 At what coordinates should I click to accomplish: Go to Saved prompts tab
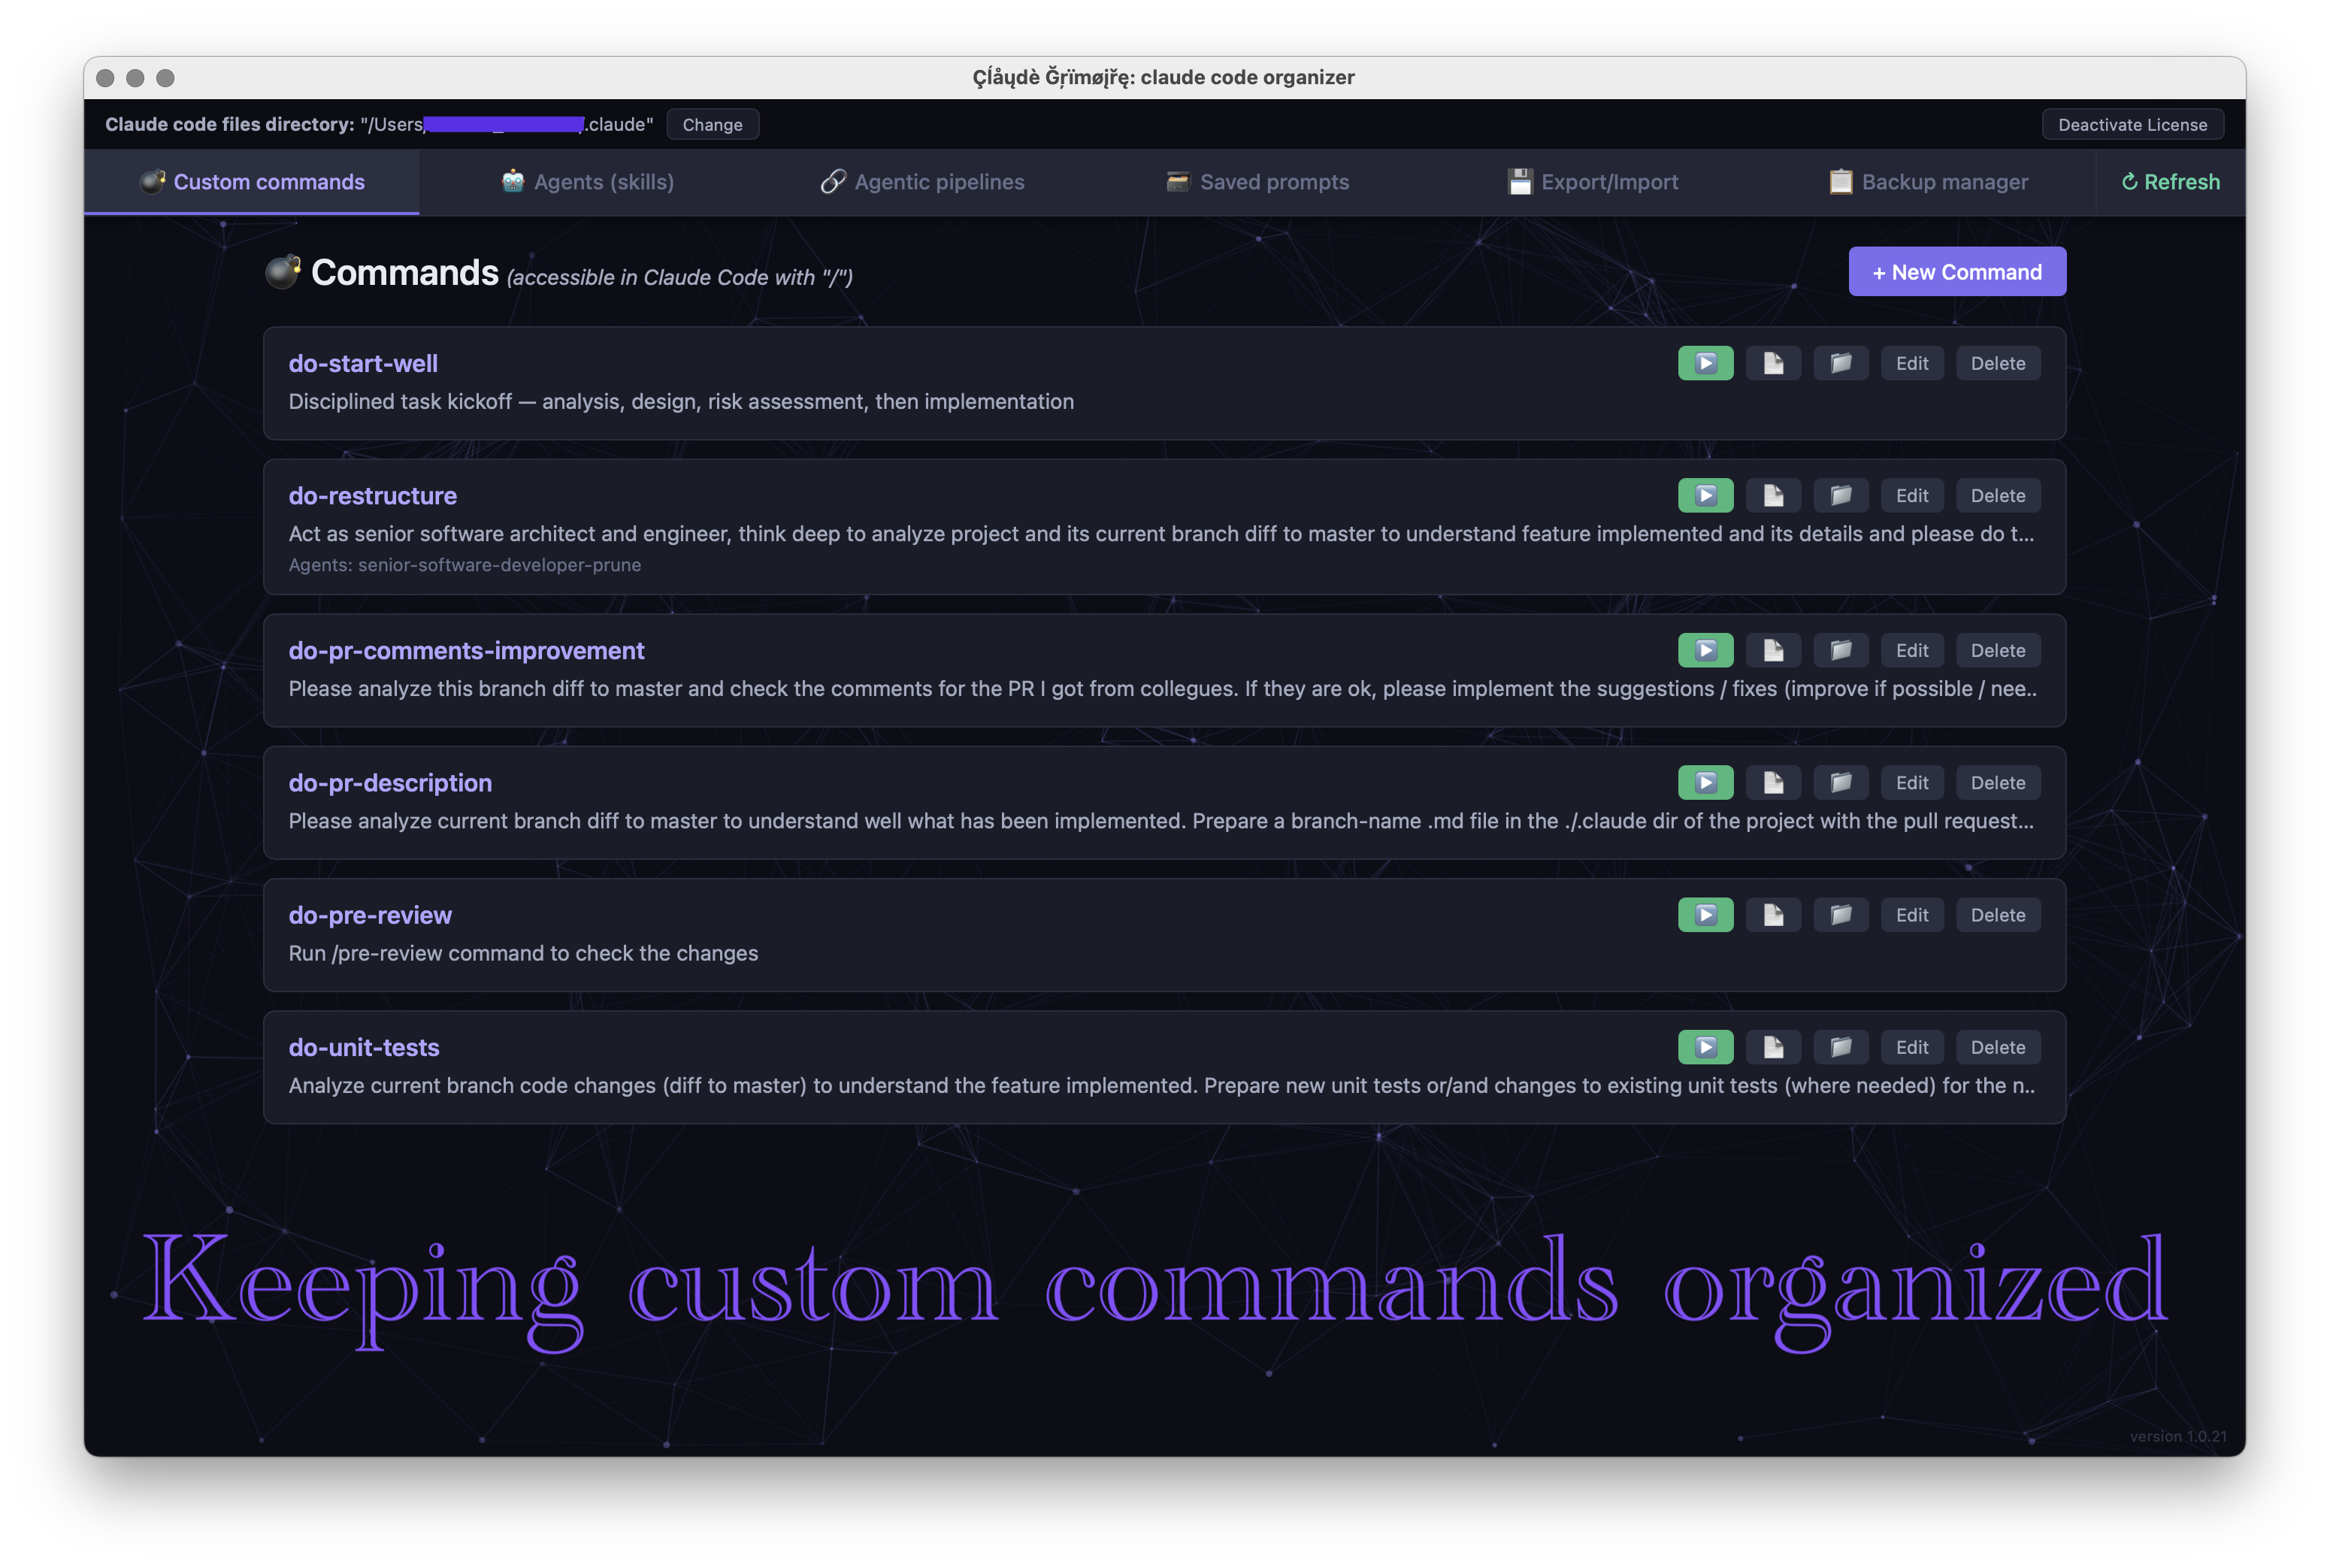(x=1257, y=182)
